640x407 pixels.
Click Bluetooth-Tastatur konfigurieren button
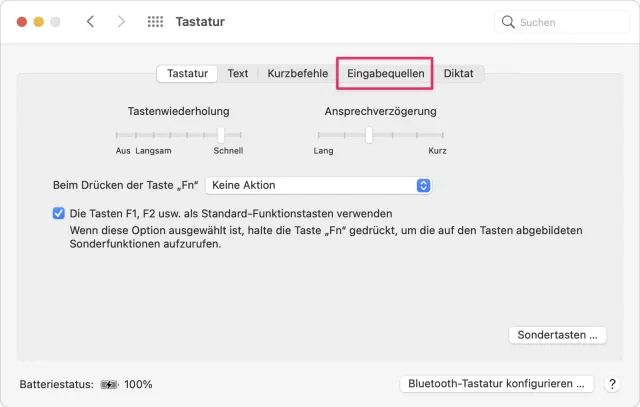[496, 384]
